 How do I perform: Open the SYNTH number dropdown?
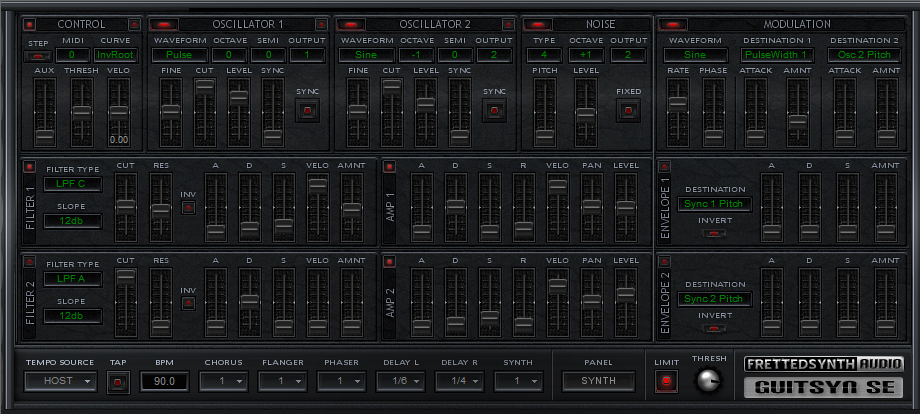(519, 381)
